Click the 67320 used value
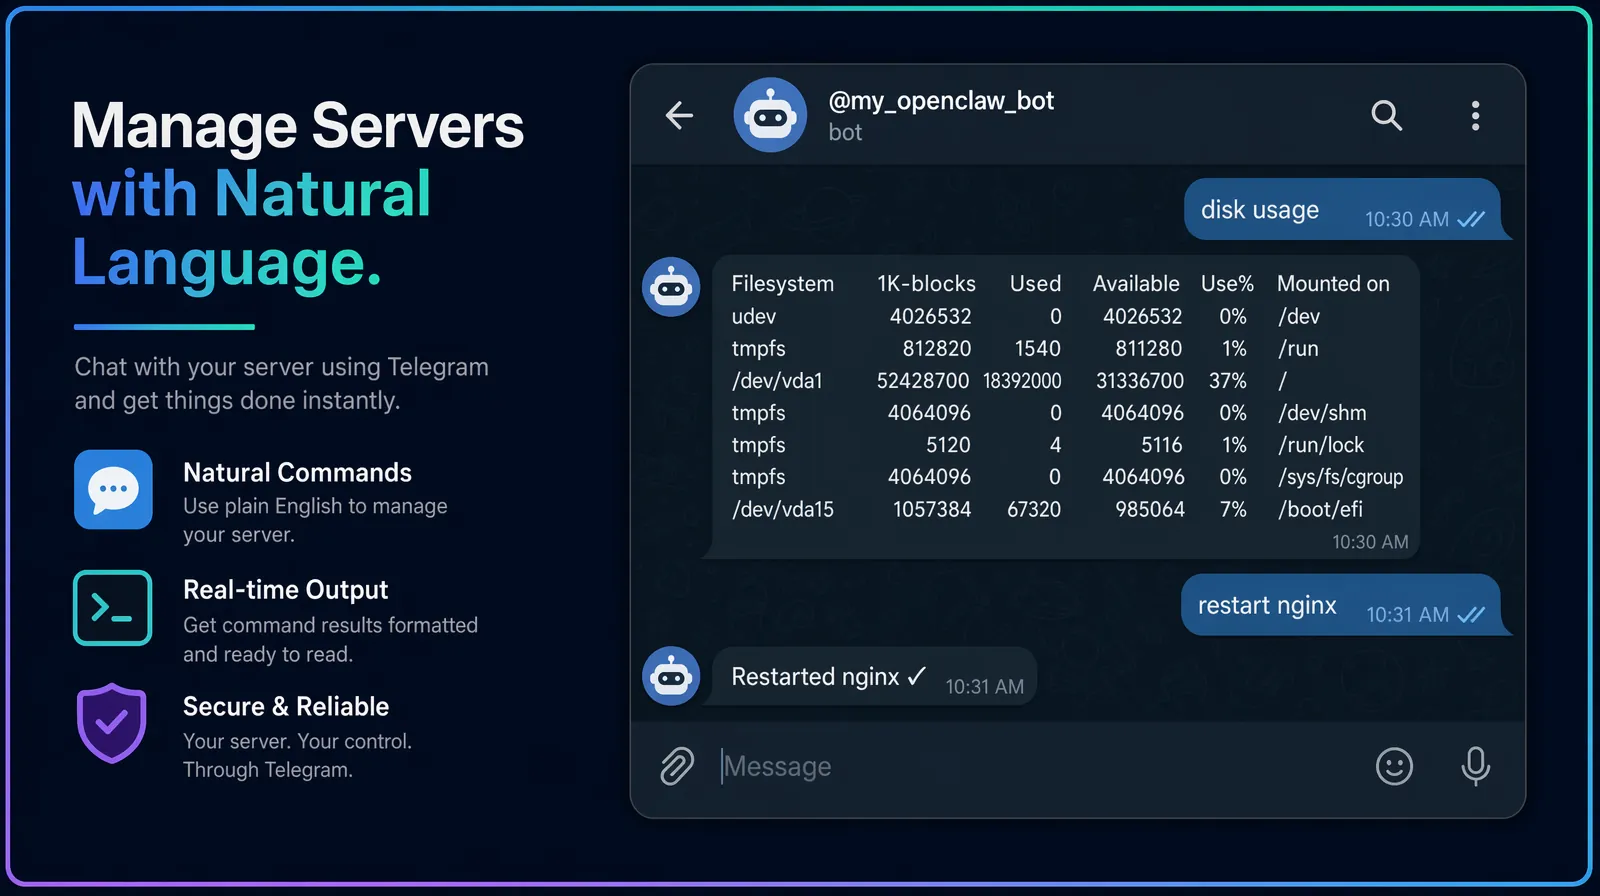The image size is (1600, 896). pyautogui.click(x=1034, y=509)
